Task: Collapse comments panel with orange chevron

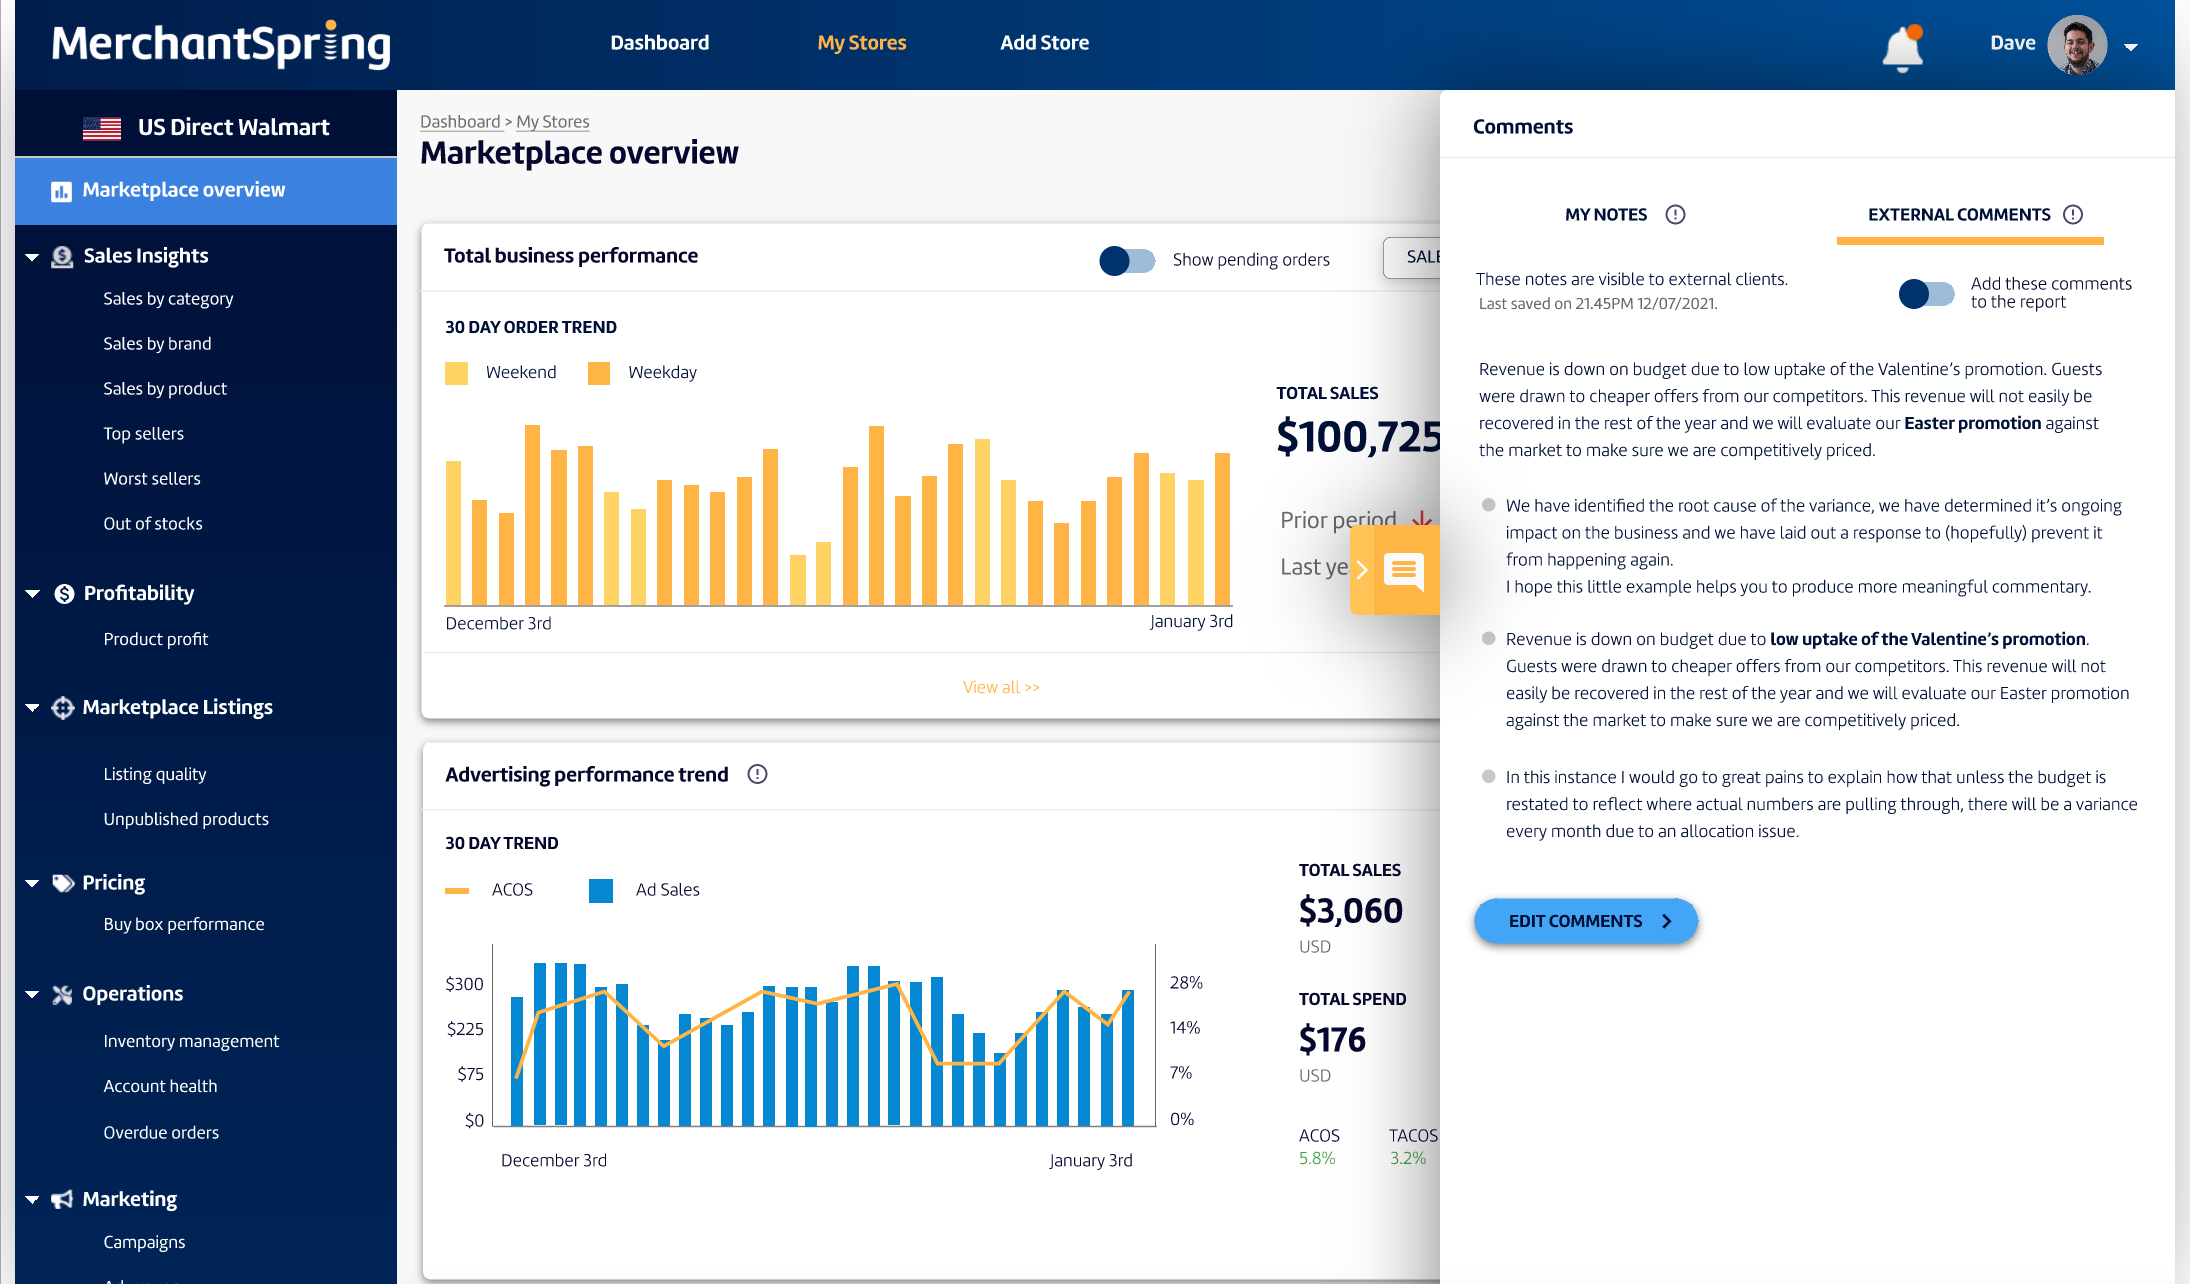Action: click(1362, 570)
